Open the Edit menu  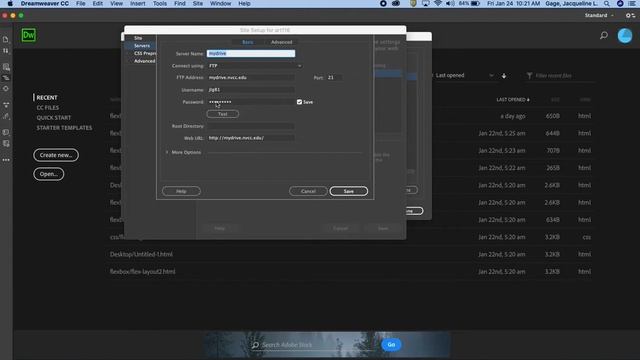tap(98, 4)
